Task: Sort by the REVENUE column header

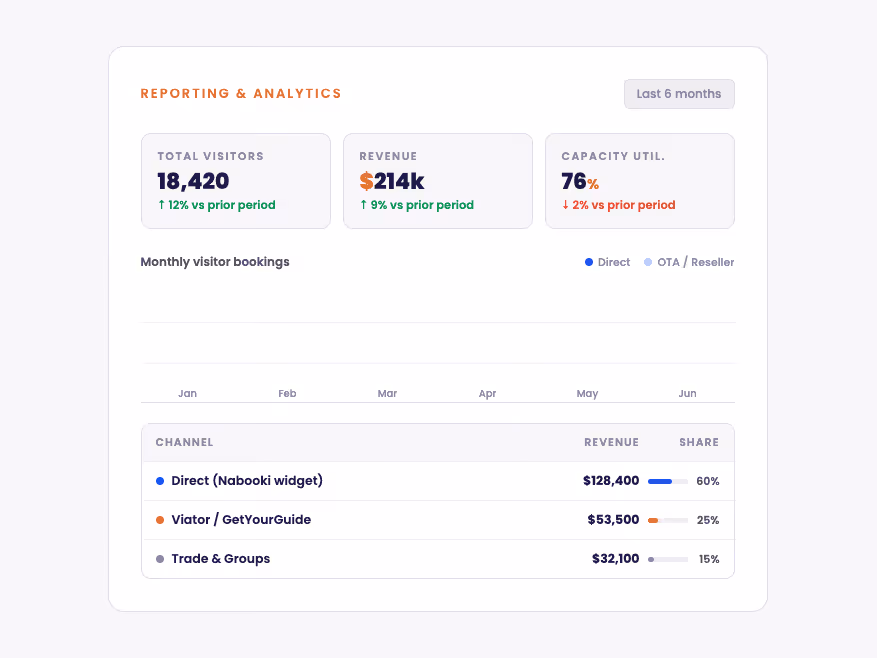Action: pyautogui.click(x=611, y=442)
